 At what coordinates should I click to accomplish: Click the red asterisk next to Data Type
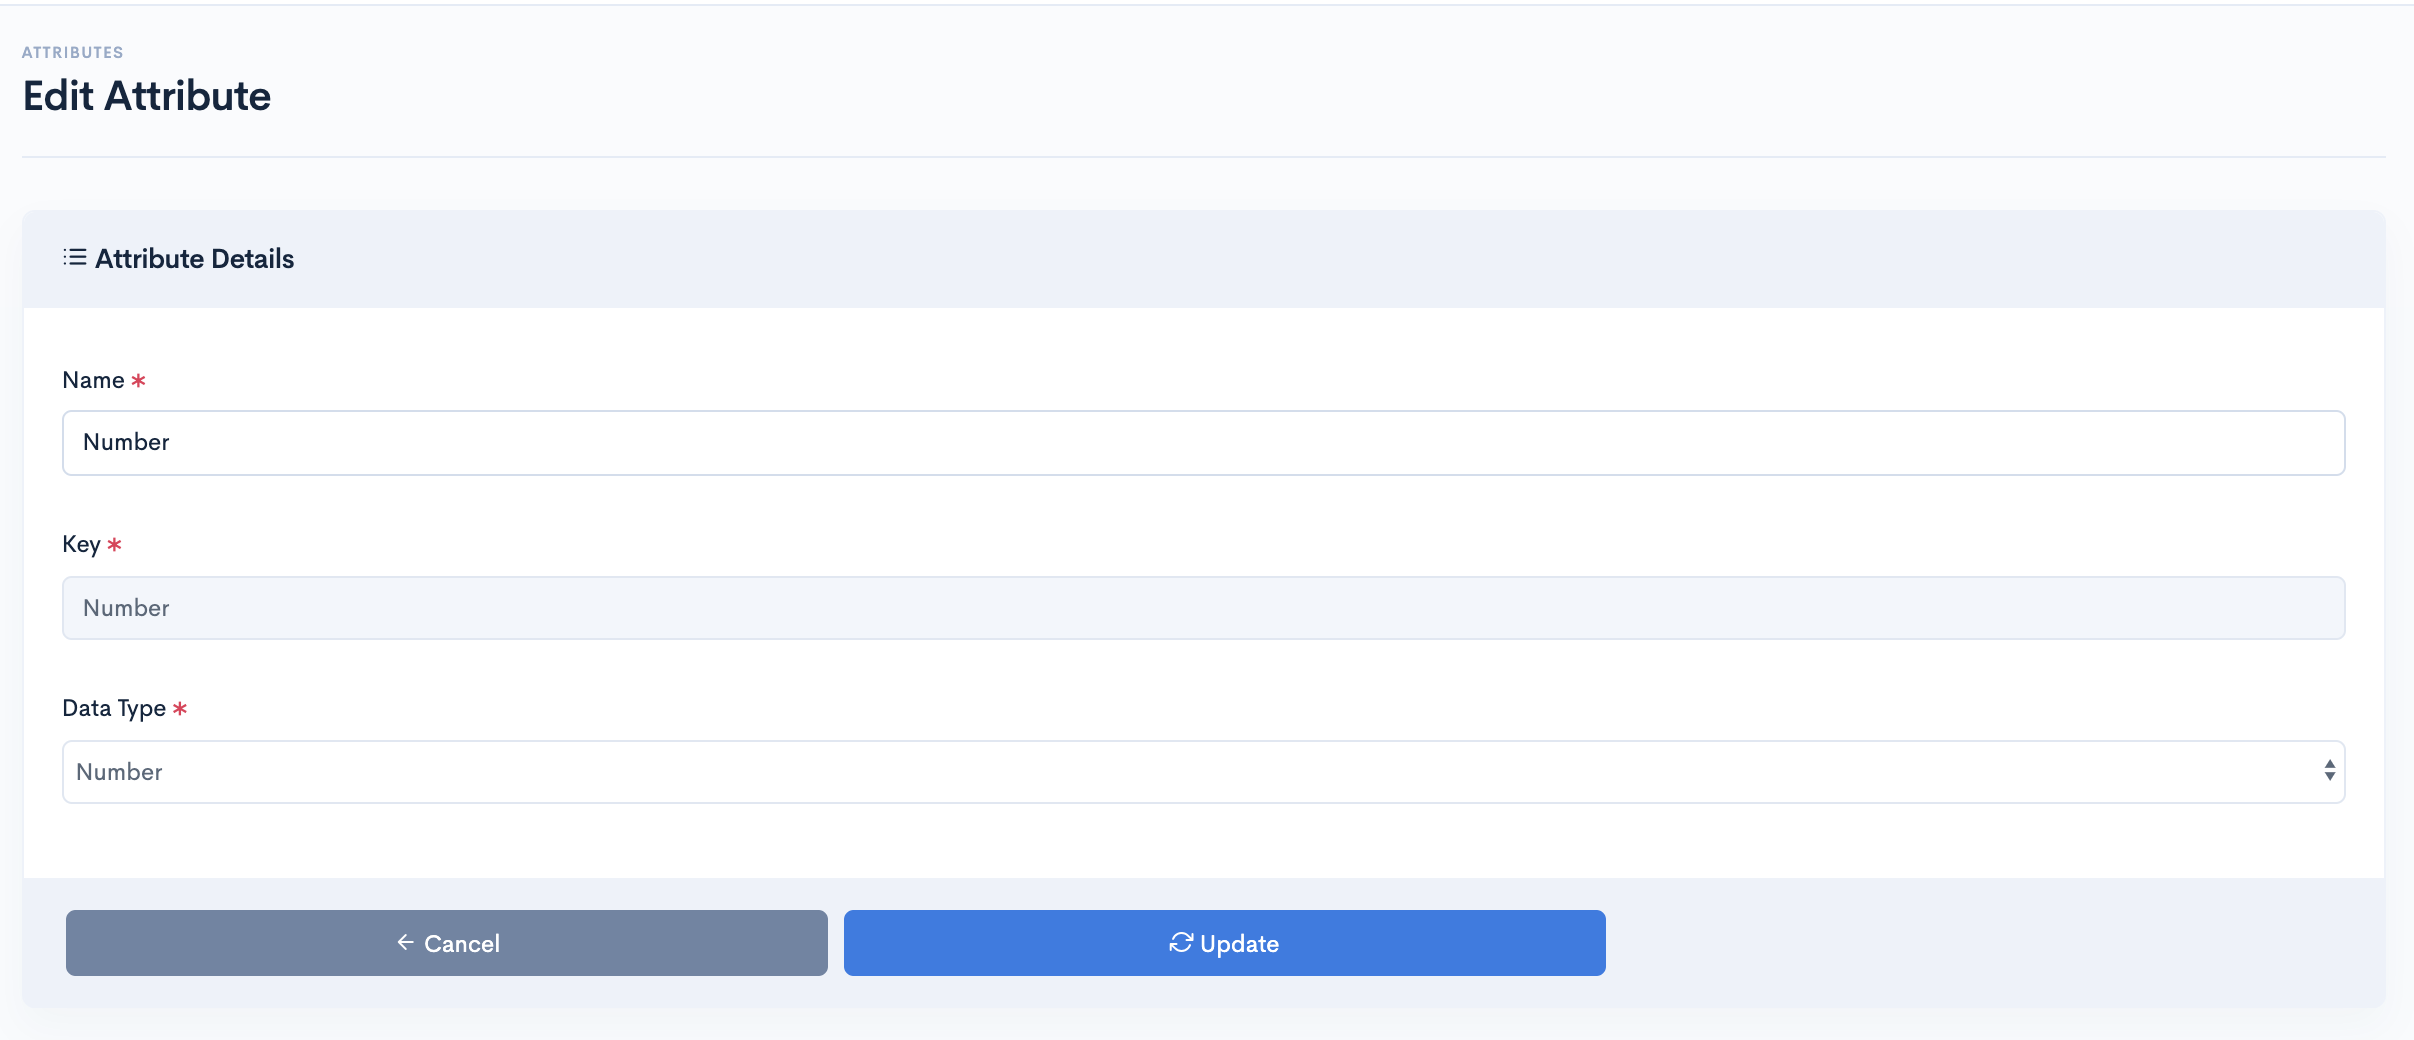point(180,709)
